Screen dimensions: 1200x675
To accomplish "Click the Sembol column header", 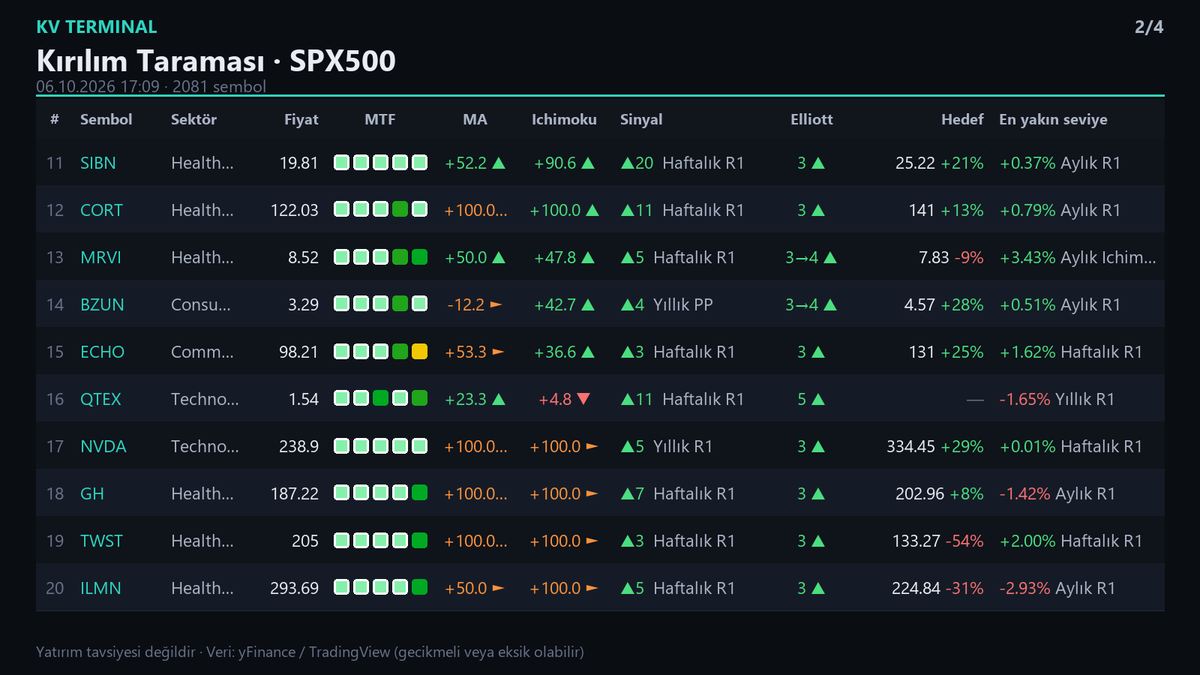I will (106, 119).
